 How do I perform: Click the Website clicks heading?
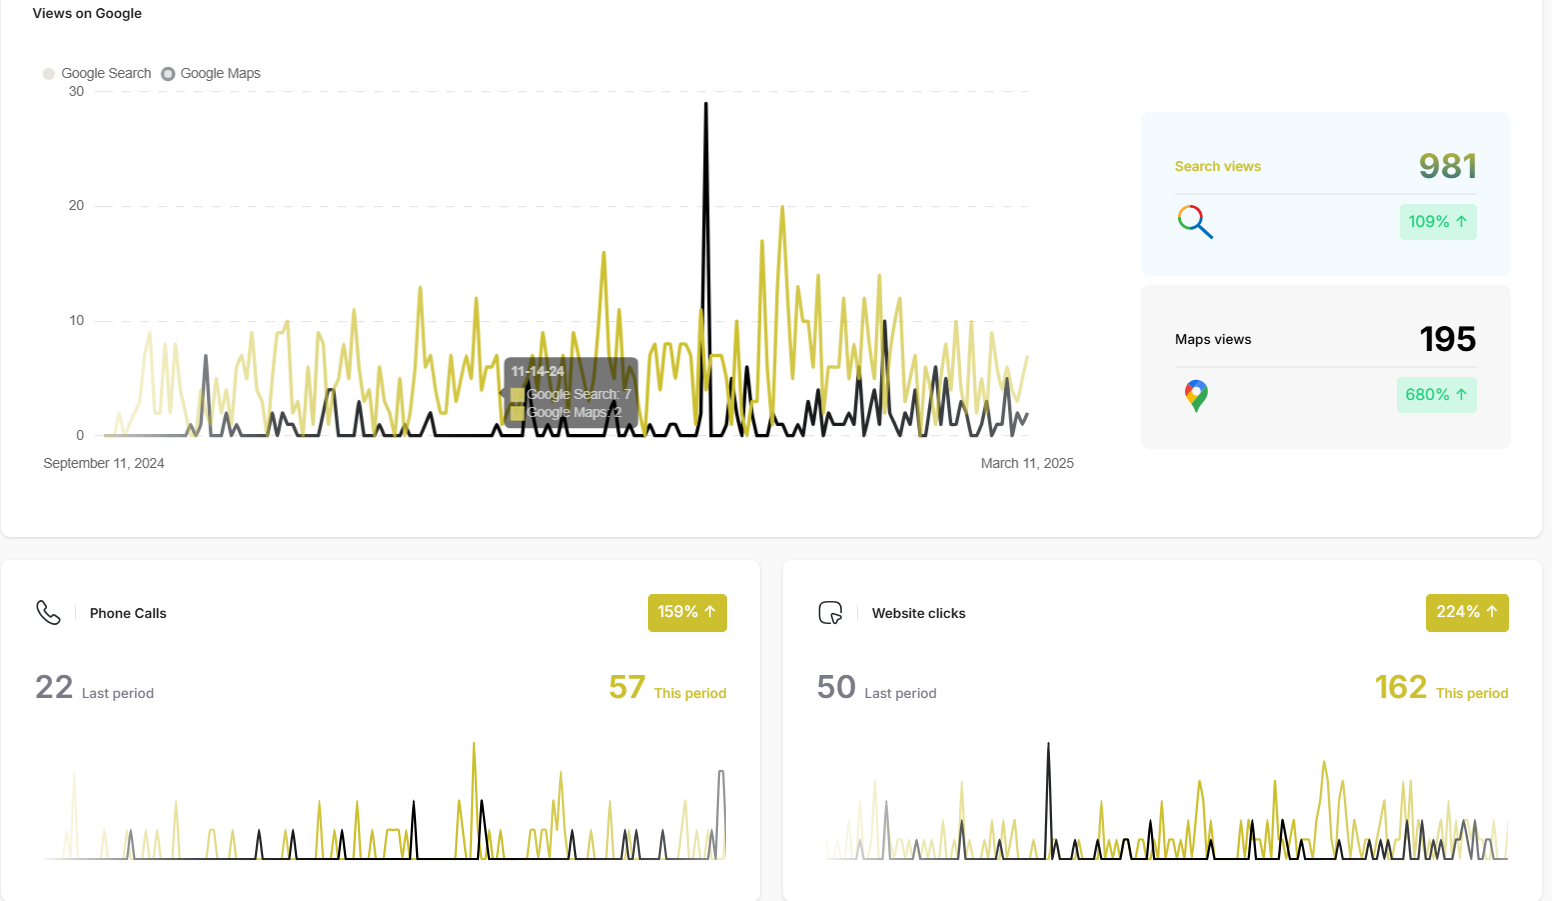tap(918, 614)
